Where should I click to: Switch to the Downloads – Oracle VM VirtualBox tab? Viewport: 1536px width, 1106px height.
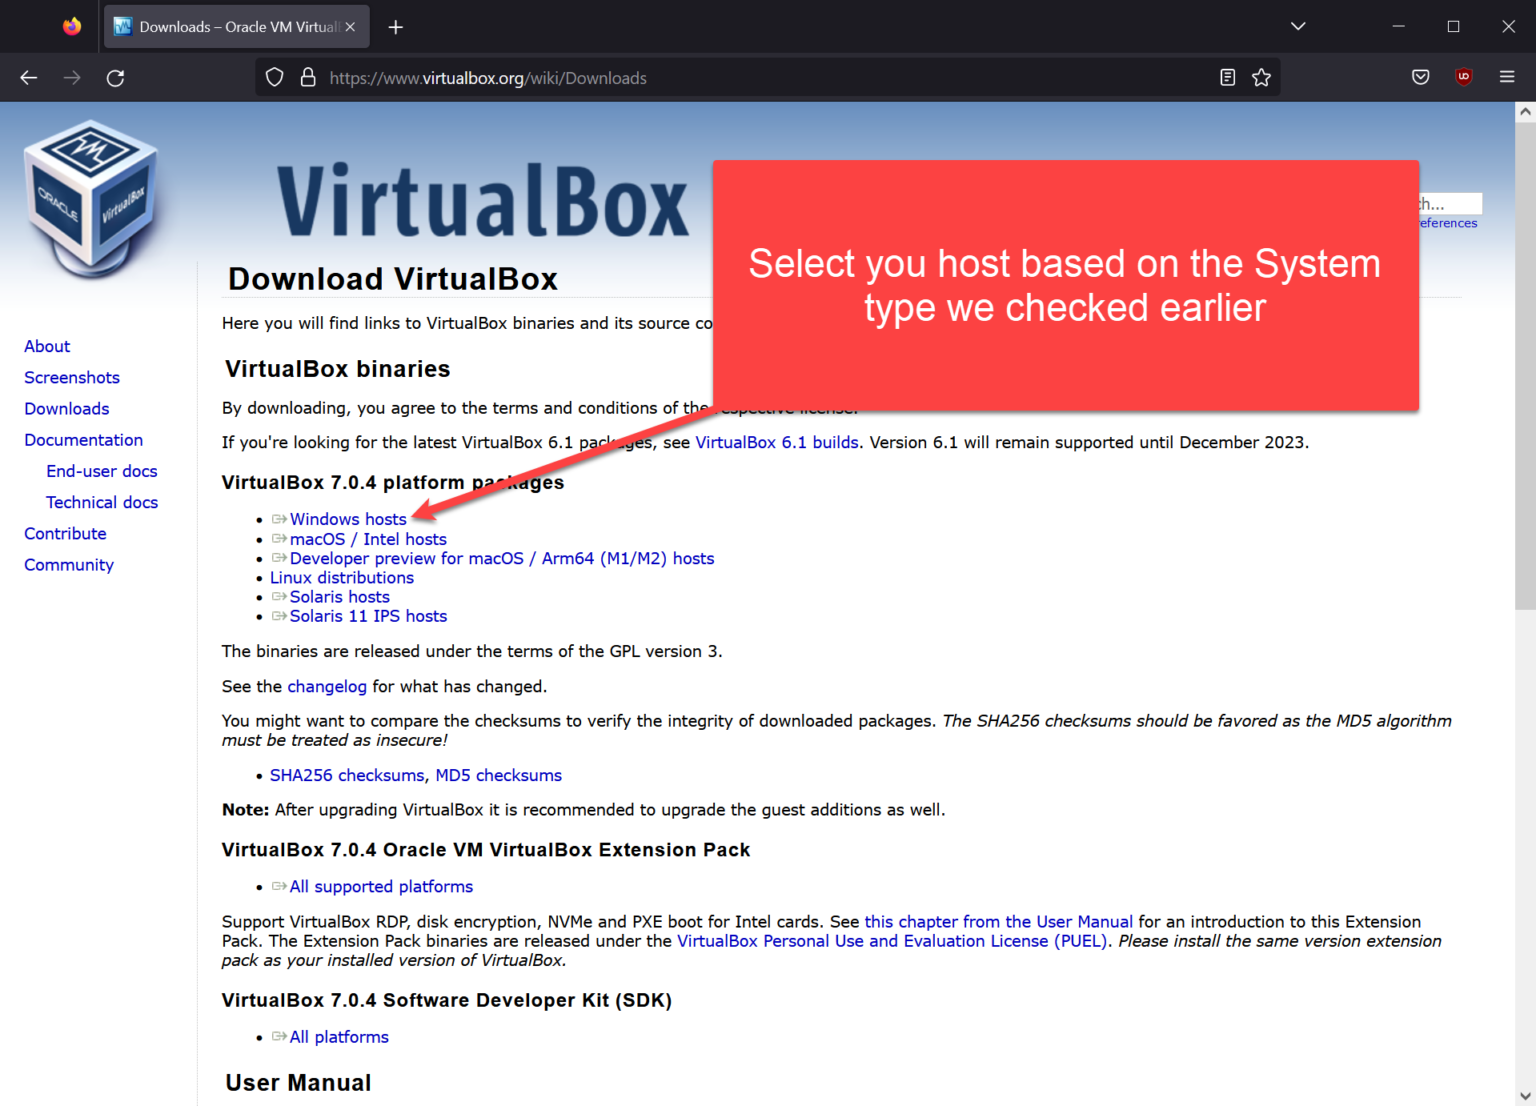pos(230,26)
